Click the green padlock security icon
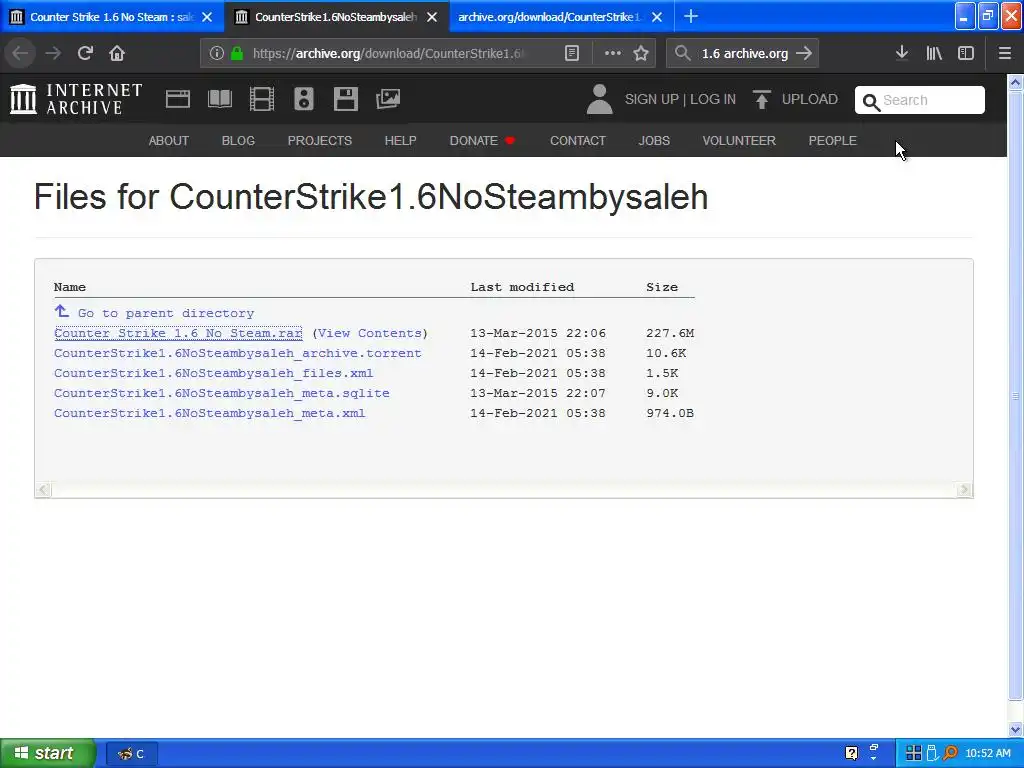The width and height of the screenshot is (1024, 768). pyautogui.click(x=237, y=54)
